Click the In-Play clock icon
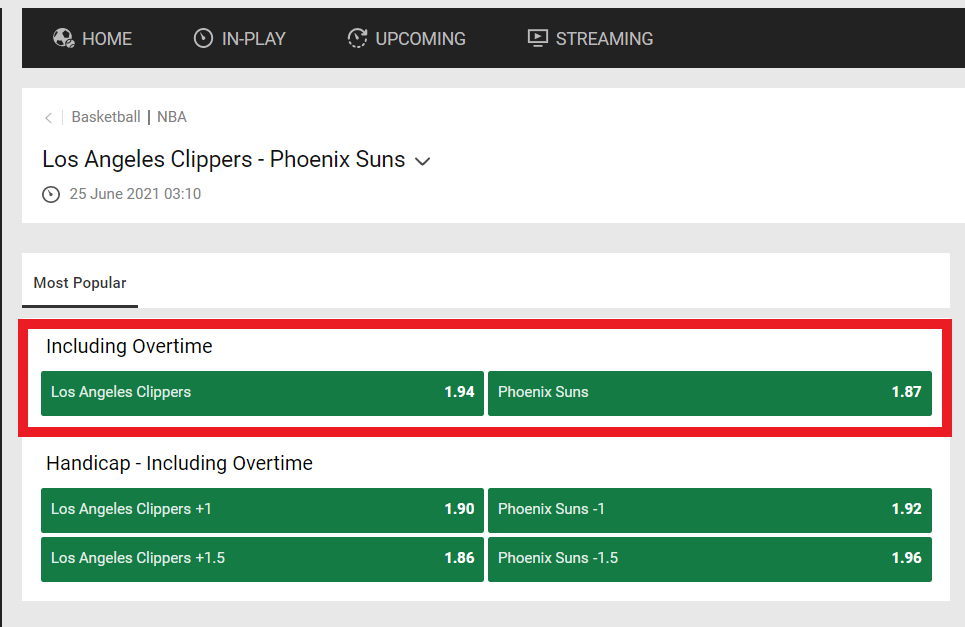Image resolution: width=965 pixels, height=627 pixels. pos(203,38)
